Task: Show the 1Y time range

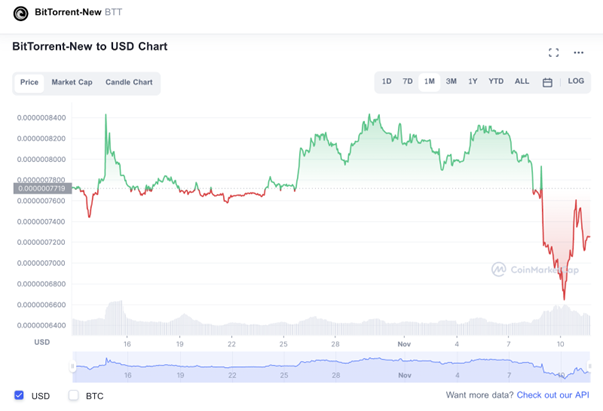Action: [472, 82]
